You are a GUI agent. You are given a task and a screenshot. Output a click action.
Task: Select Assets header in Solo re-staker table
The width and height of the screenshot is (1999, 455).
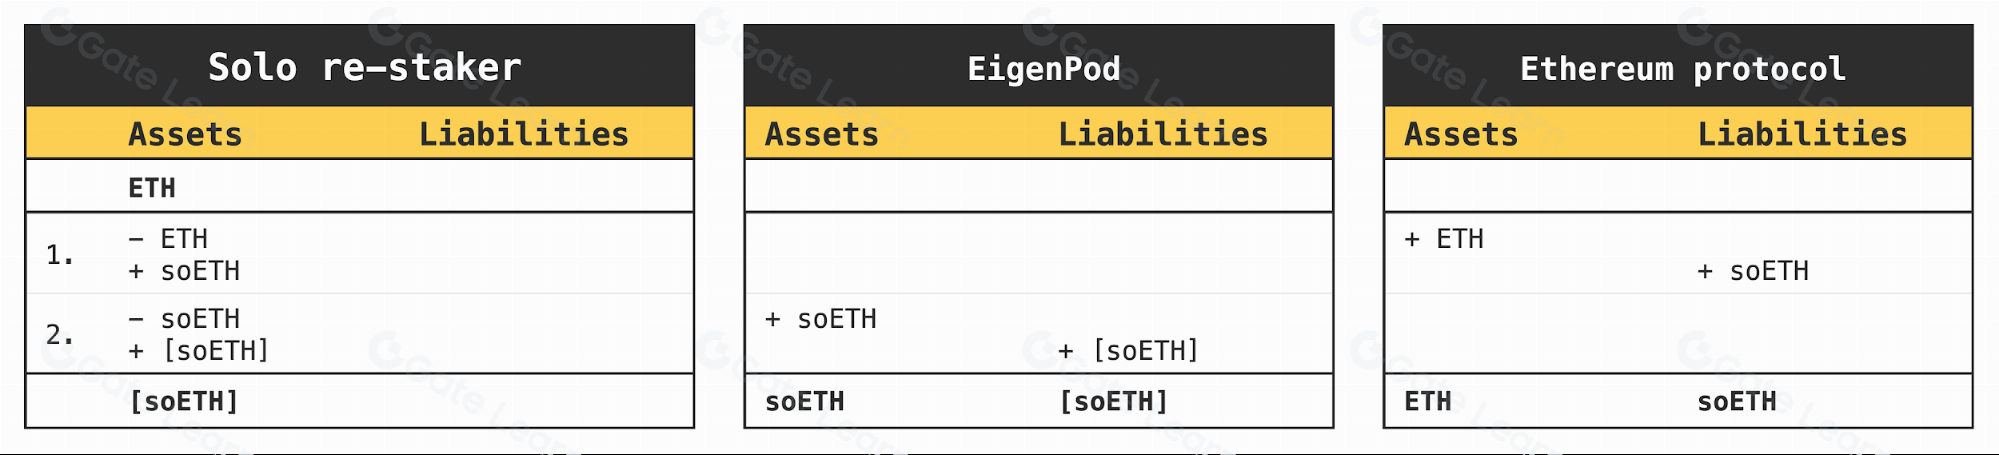pyautogui.click(x=185, y=134)
